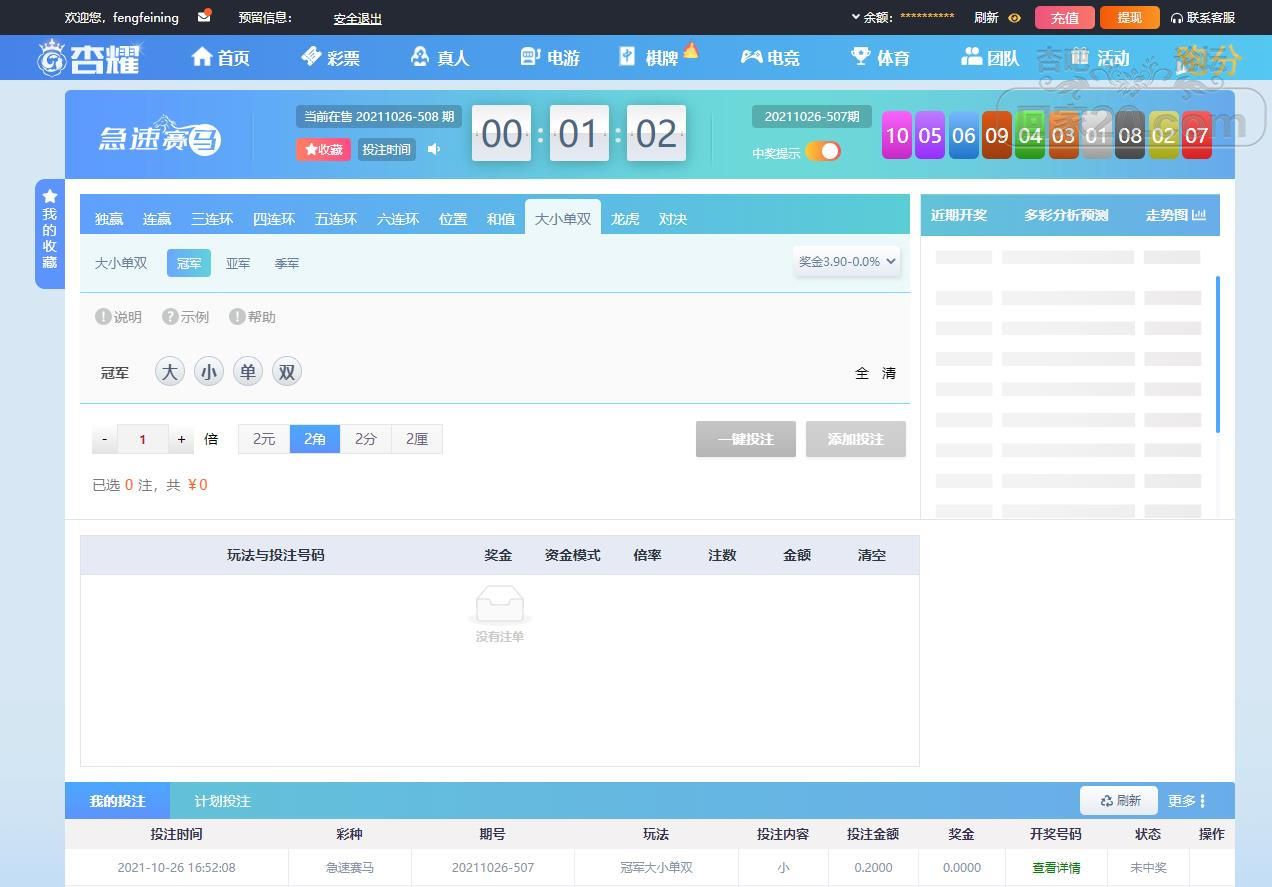Toggle the 中奖提示 win alert switch

[x=822, y=152]
